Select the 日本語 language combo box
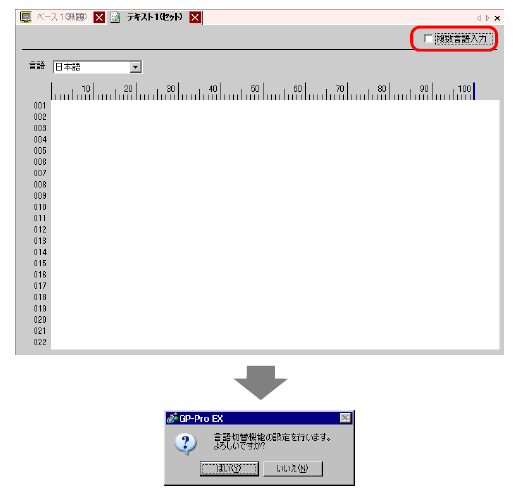 97,67
